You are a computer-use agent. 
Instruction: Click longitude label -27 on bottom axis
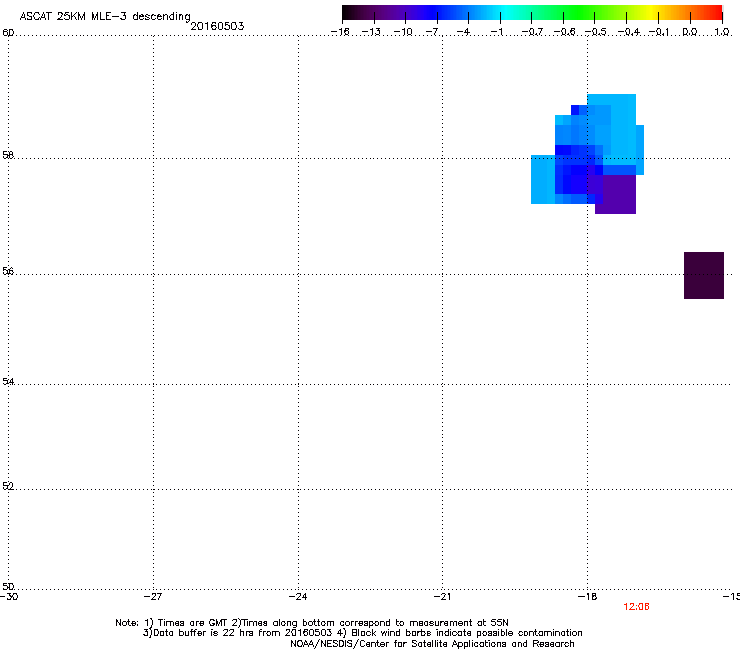click(x=153, y=597)
